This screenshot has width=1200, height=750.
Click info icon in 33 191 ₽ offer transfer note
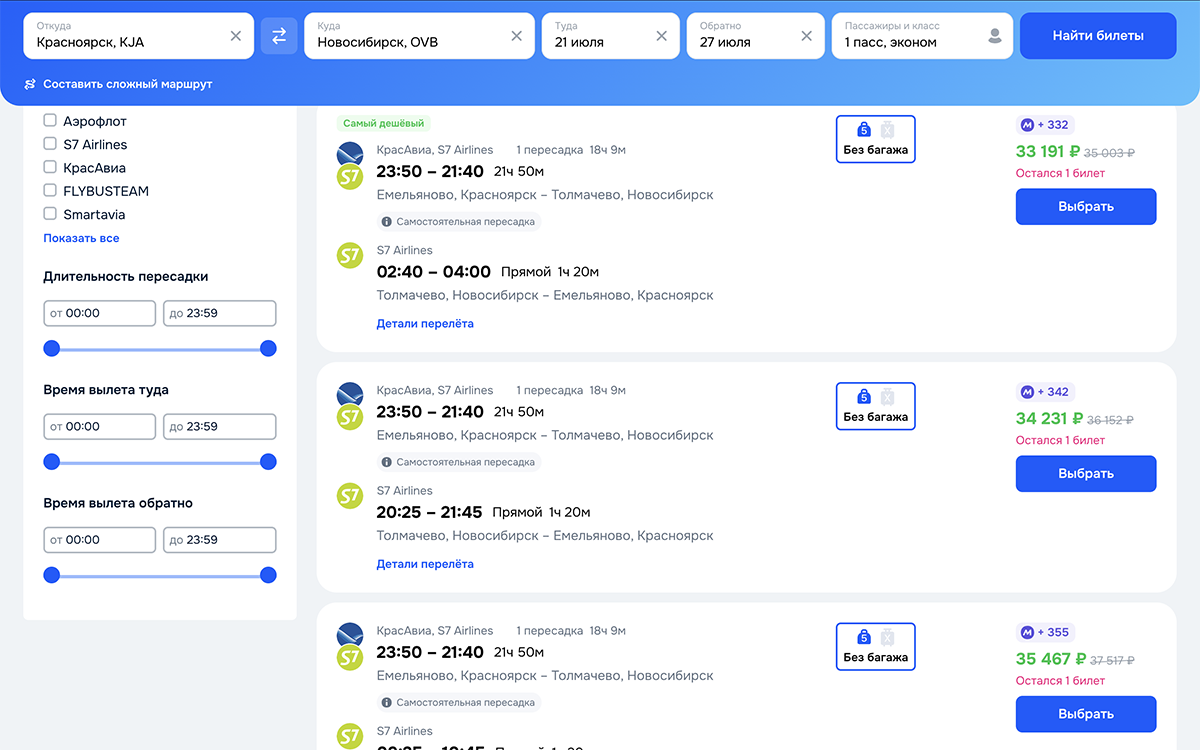pos(387,222)
